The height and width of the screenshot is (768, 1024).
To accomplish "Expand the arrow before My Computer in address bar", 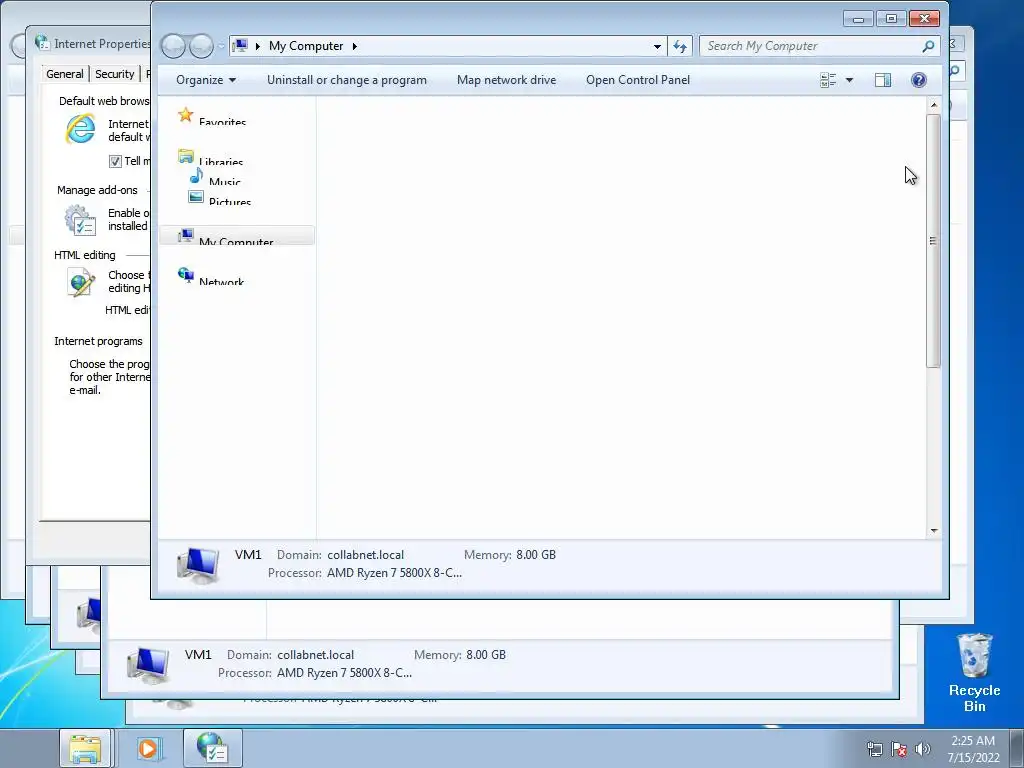I will click(258, 46).
